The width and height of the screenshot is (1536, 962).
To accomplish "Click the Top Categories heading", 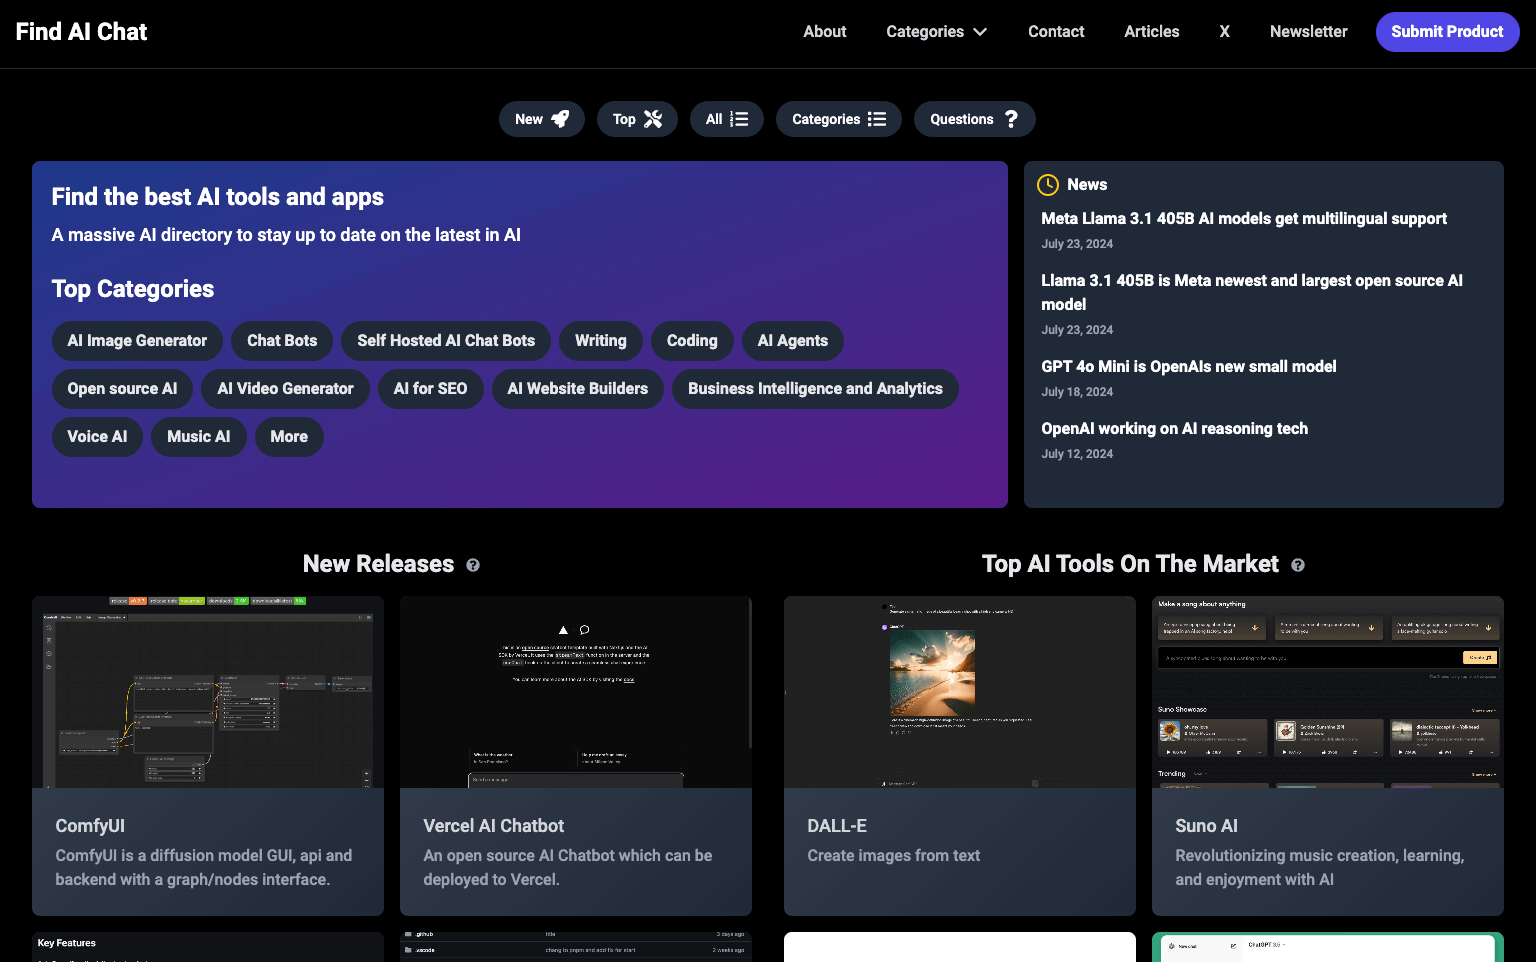I will coord(133,289).
